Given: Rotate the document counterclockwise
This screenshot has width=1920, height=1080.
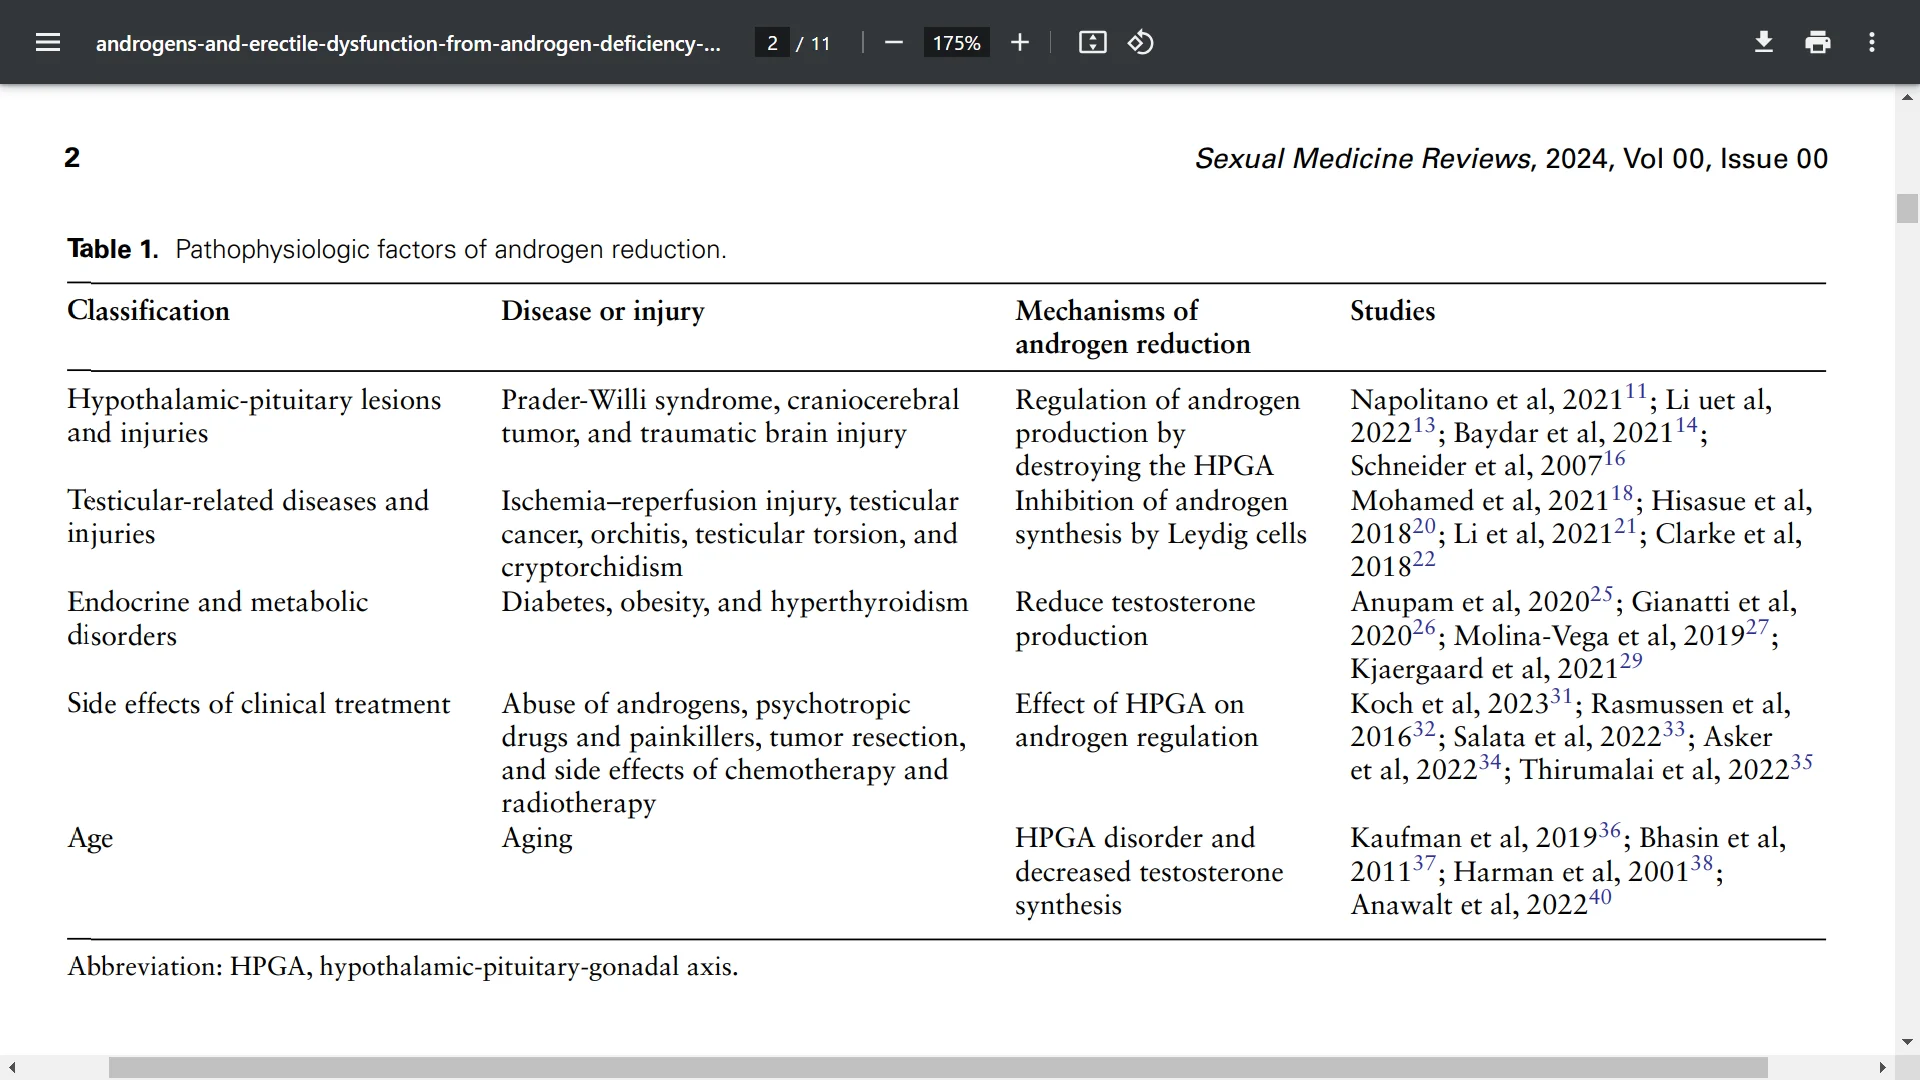Looking at the screenshot, I should 1141,42.
